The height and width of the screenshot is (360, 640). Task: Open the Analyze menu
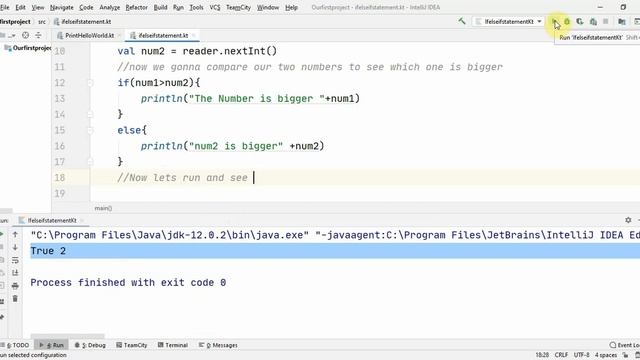pyautogui.click(x=109, y=7)
